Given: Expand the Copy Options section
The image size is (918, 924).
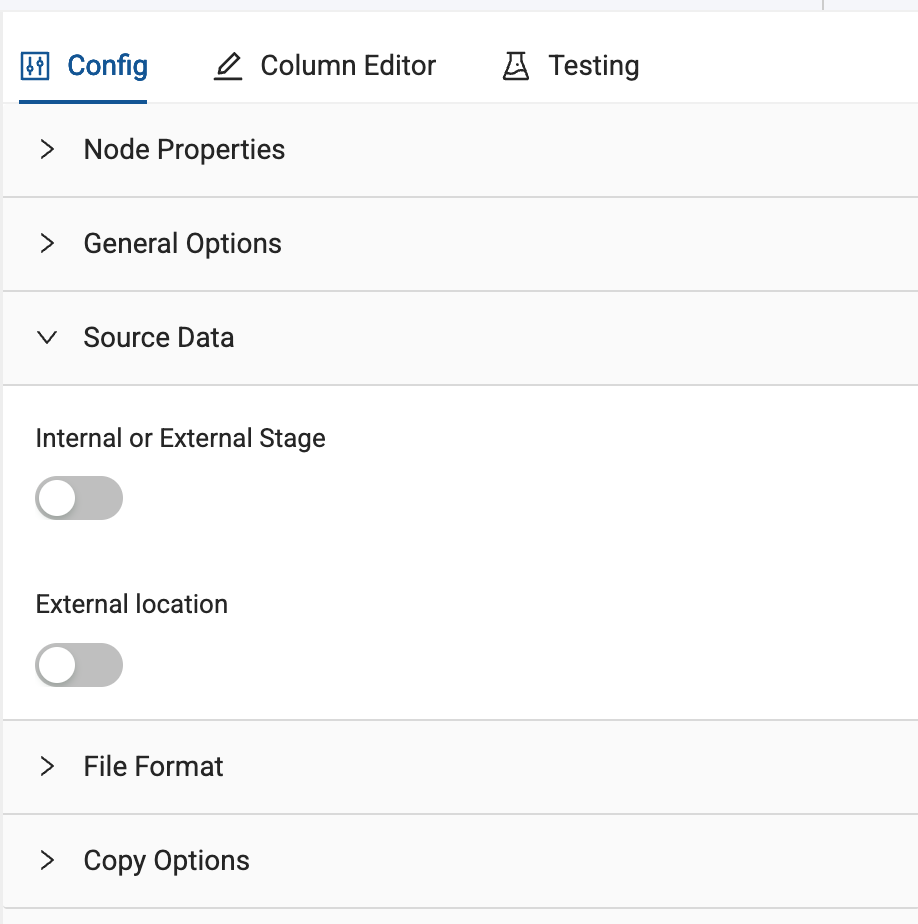Looking at the screenshot, I should (166, 861).
